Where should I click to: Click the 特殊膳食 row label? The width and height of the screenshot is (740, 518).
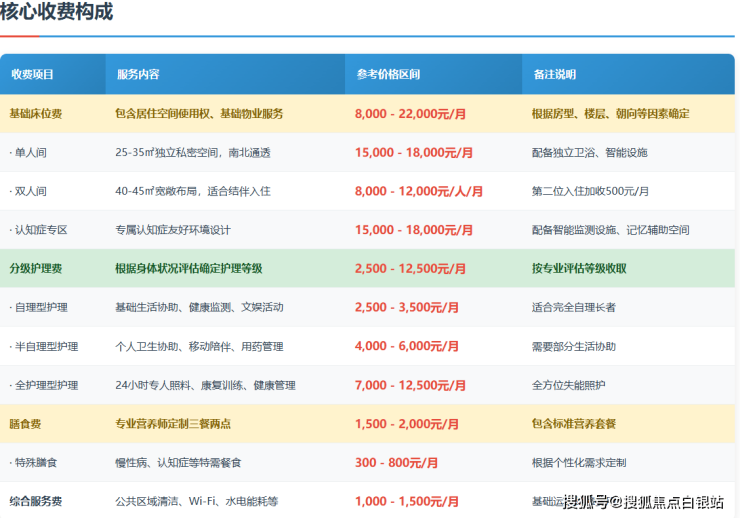pyautogui.click(x=33, y=463)
